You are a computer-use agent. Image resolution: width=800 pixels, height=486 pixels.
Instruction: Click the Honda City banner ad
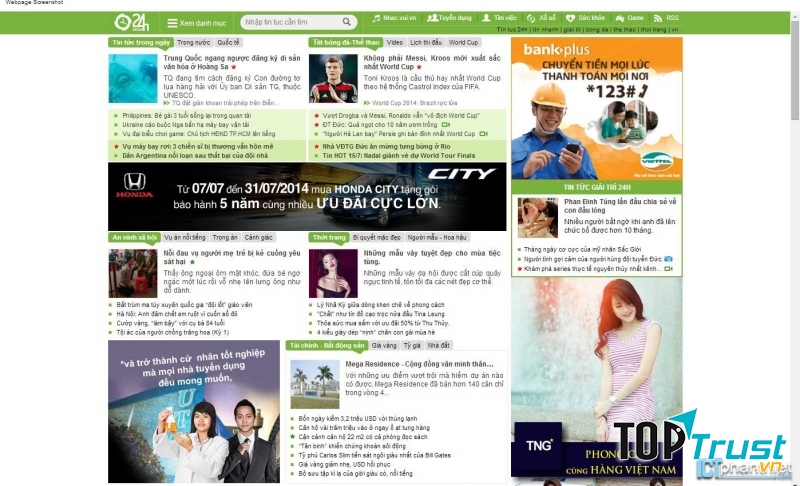point(307,197)
